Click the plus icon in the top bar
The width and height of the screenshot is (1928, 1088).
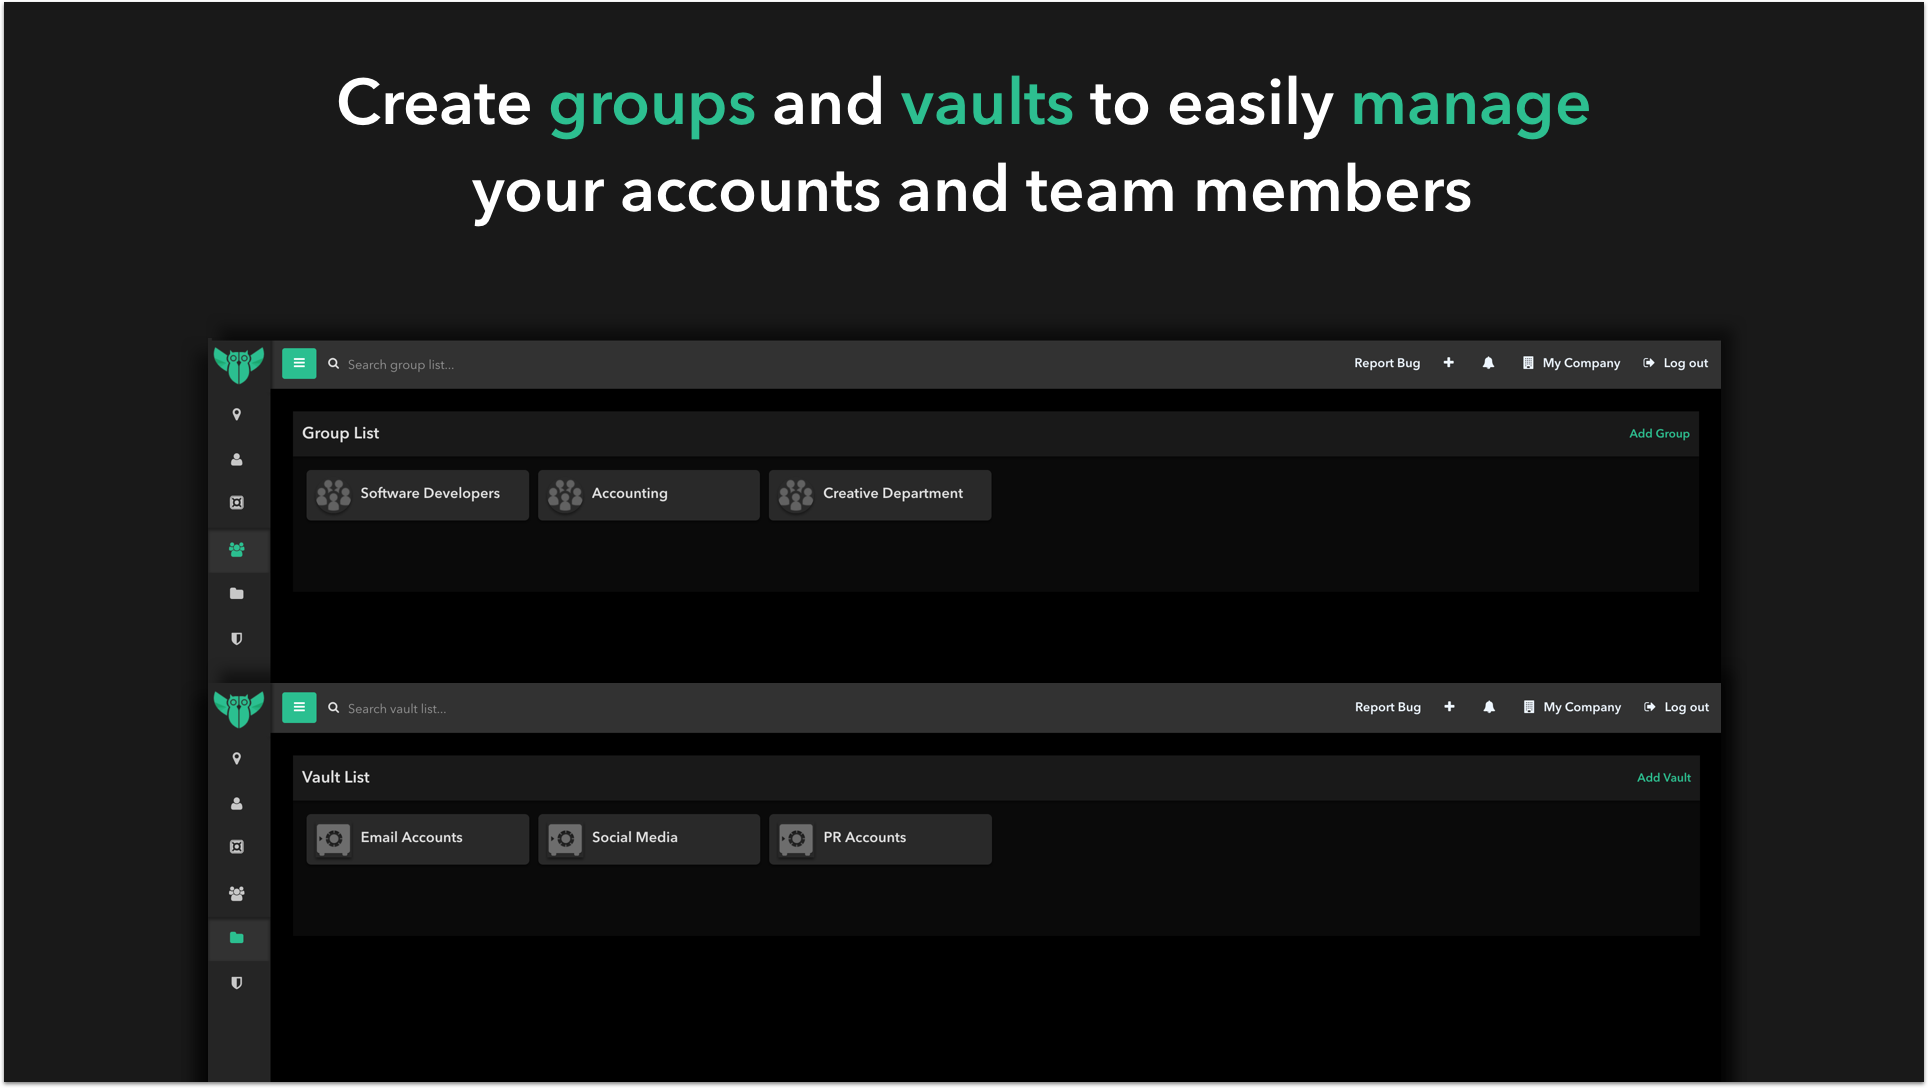pos(1448,363)
